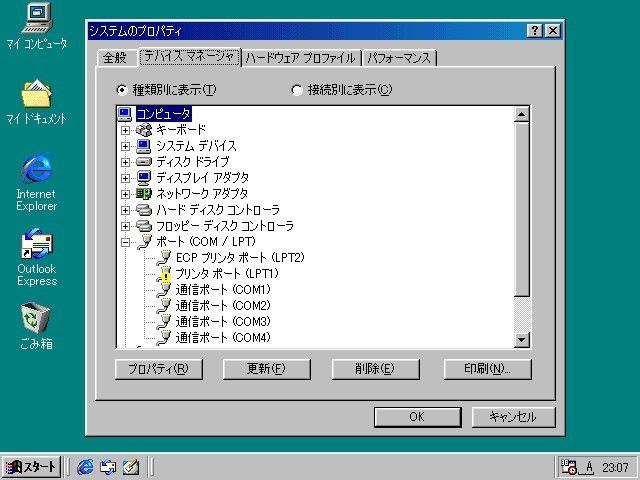Image resolution: width=640 pixels, height=480 pixels.
Task: Click the キーボード device category icon
Action: click(x=144, y=130)
